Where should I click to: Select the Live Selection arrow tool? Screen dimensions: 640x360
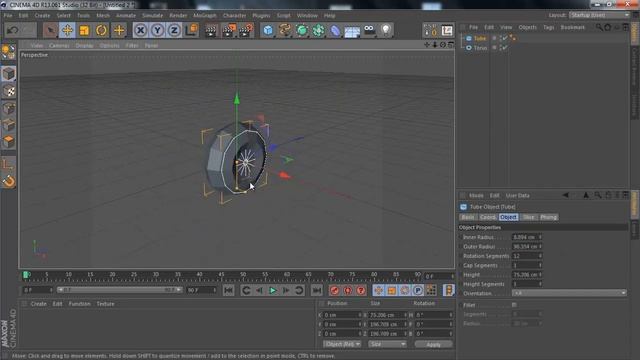[x=50, y=30]
